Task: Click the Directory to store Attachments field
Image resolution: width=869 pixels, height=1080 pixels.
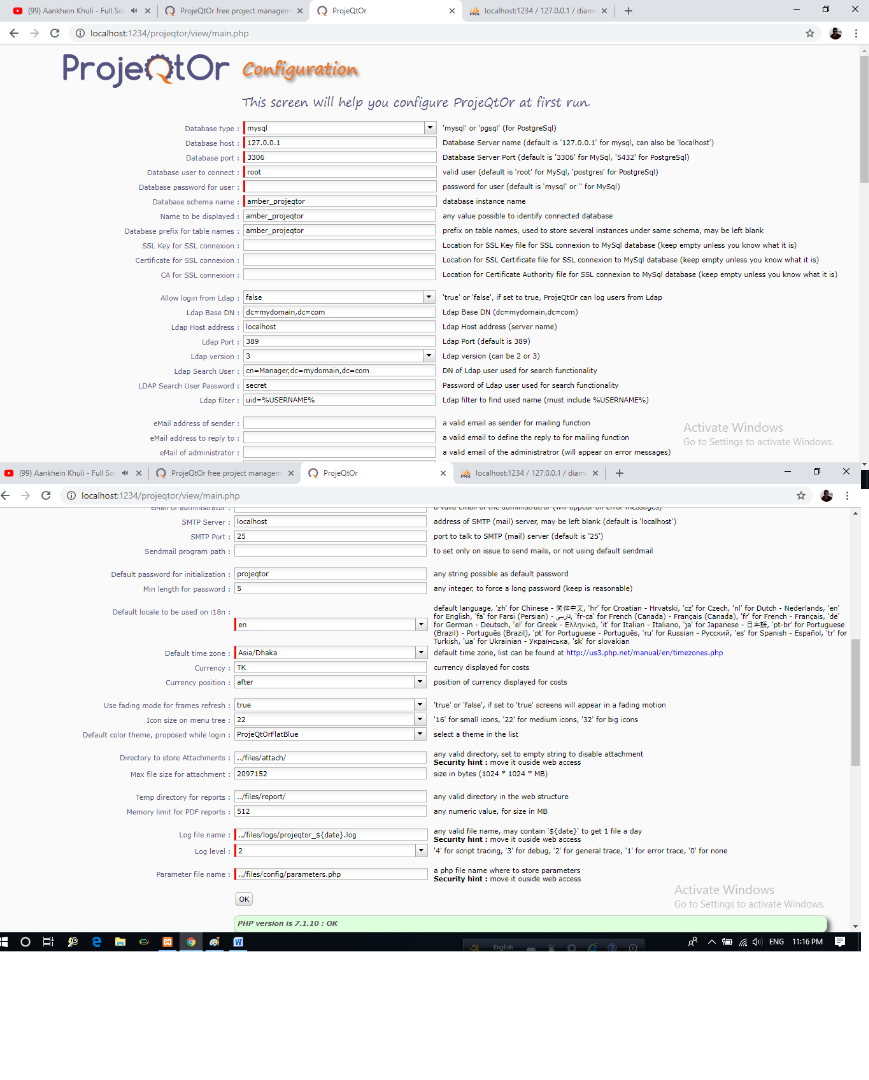Action: [331, 758]
